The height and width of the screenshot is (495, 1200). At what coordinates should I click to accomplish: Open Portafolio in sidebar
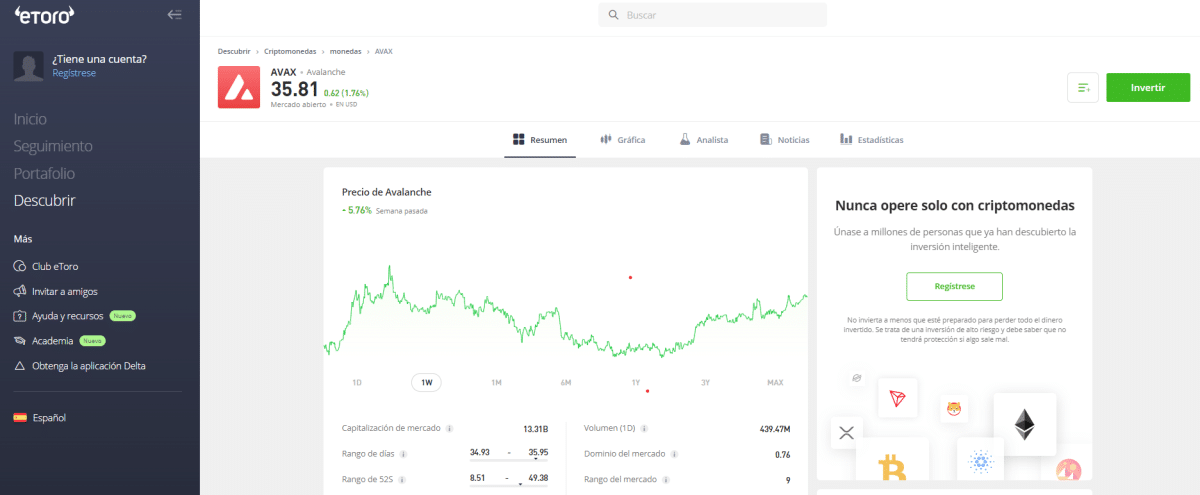(x=44, y=173)
